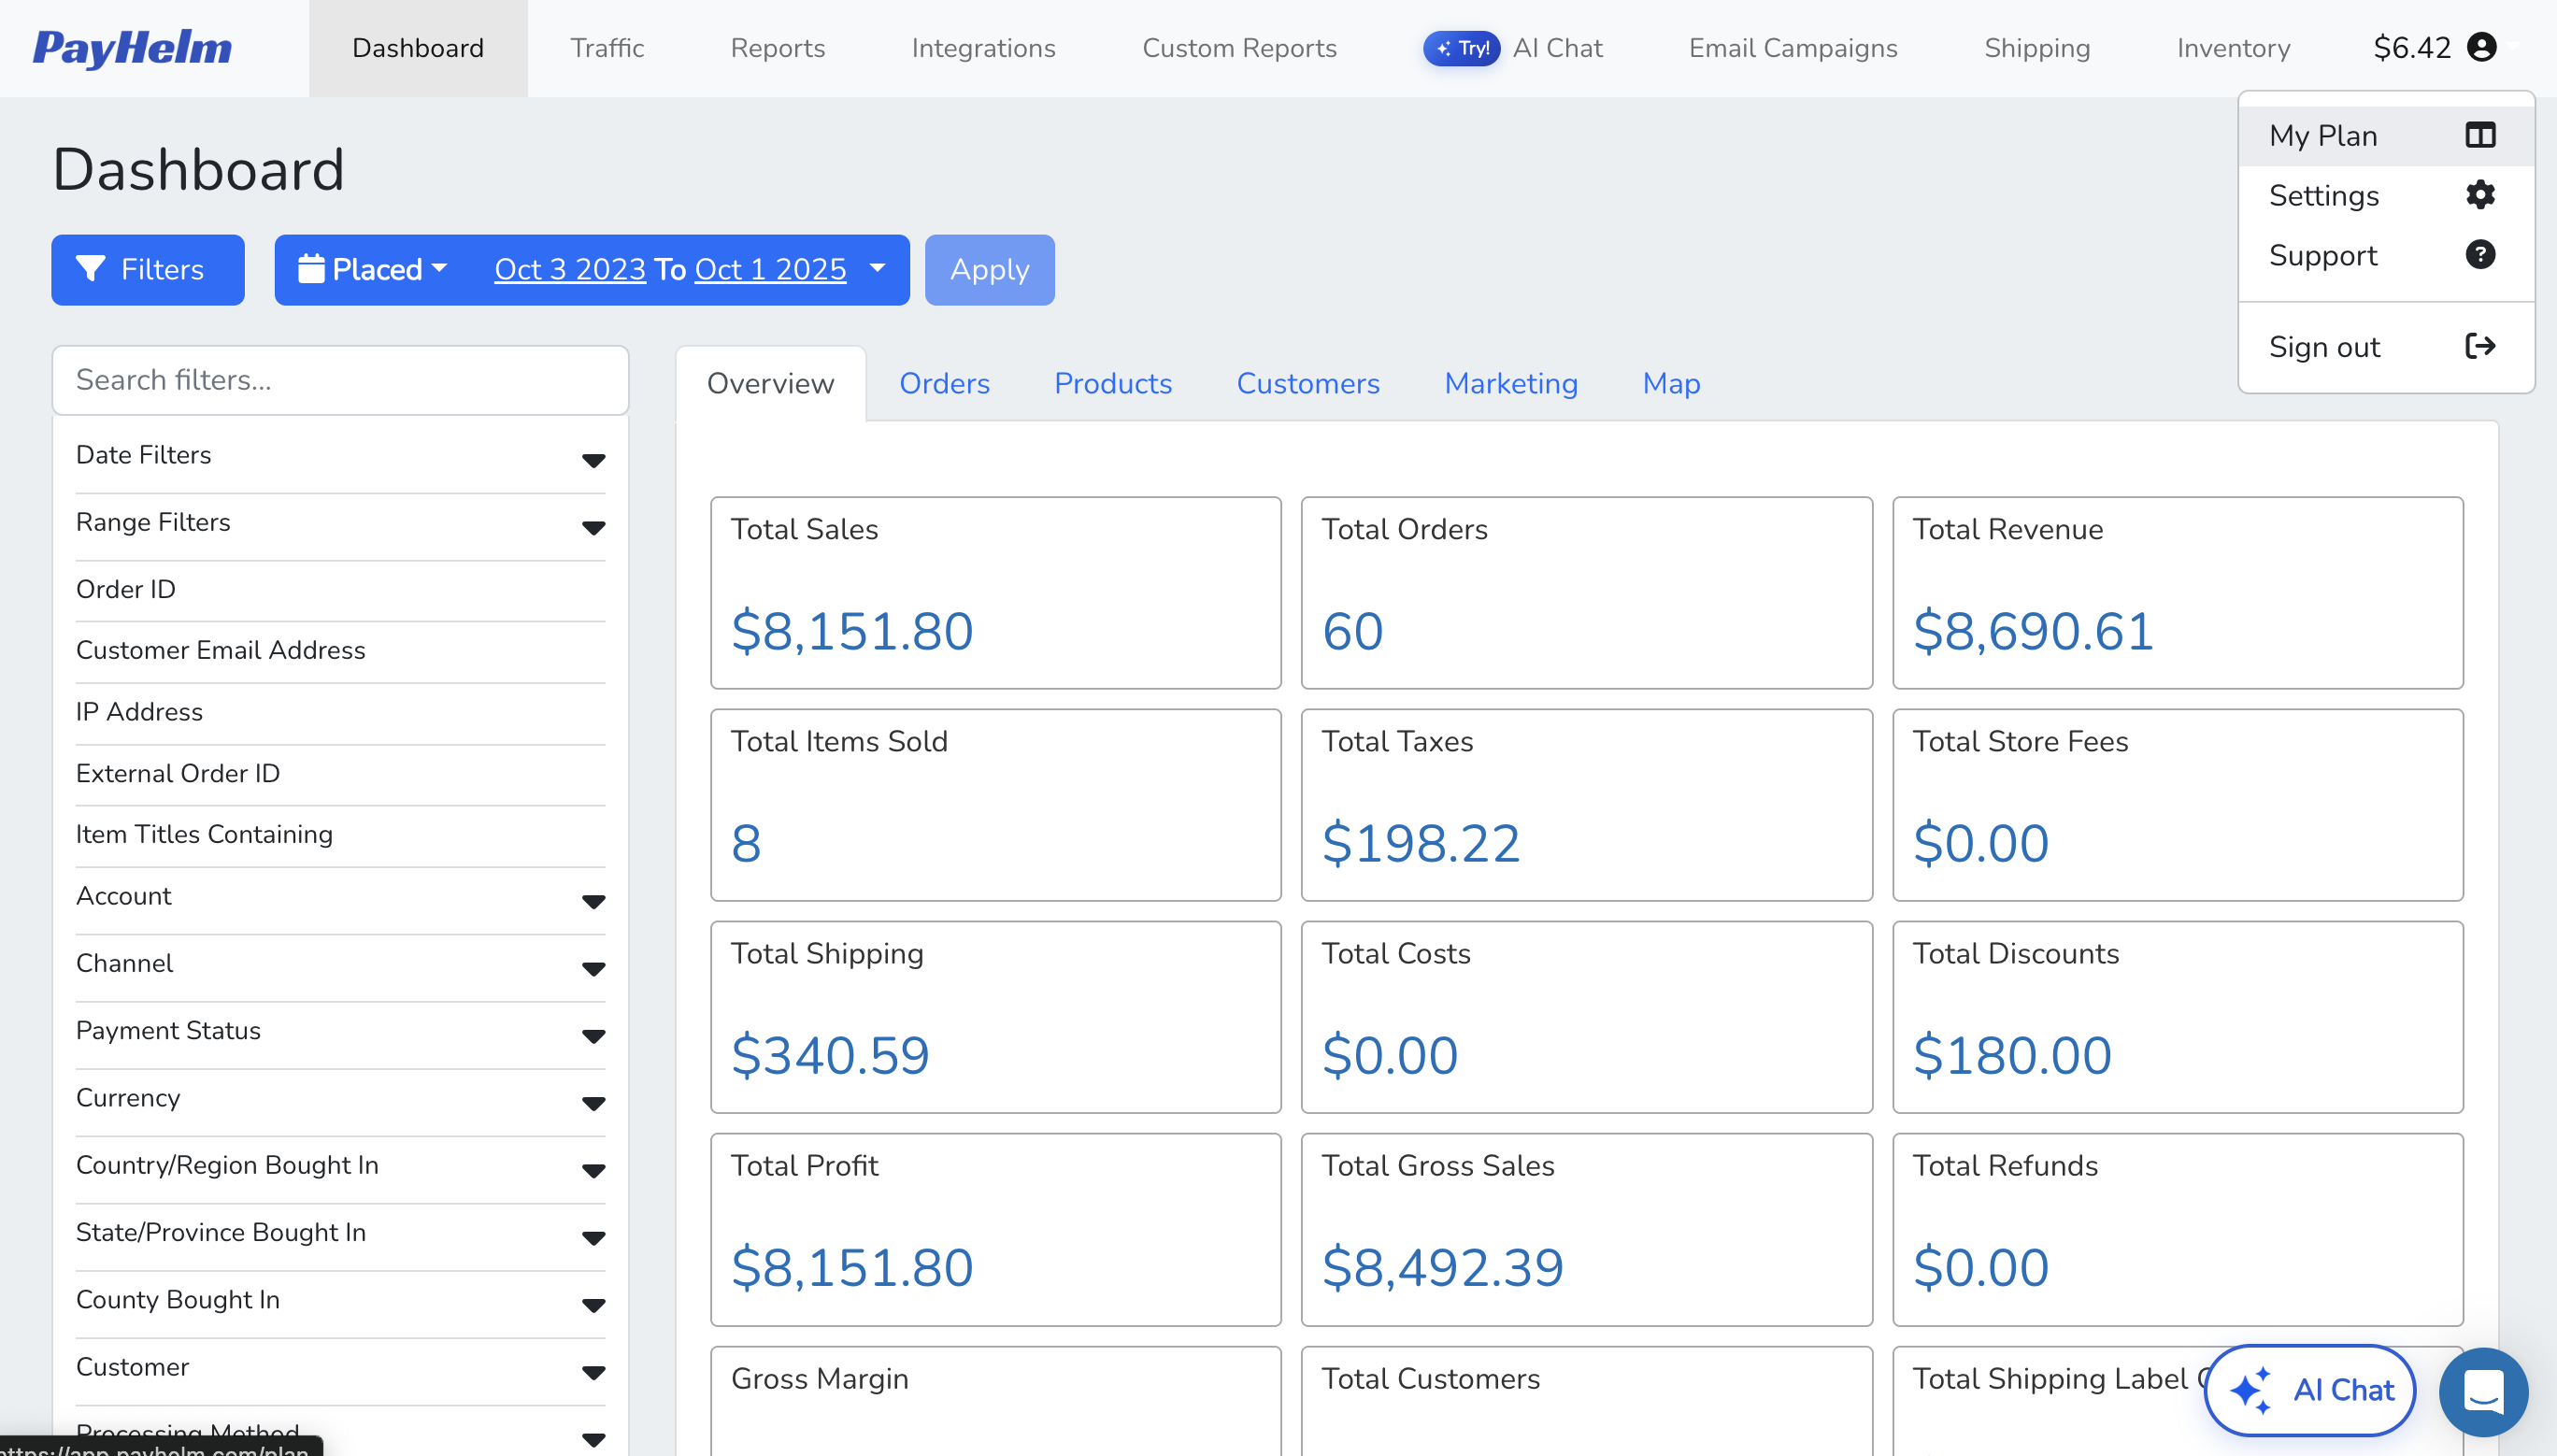Open AI Chat in top navigation
The height and width of the screenshot is (1456, 2557).
point(1557,48)
